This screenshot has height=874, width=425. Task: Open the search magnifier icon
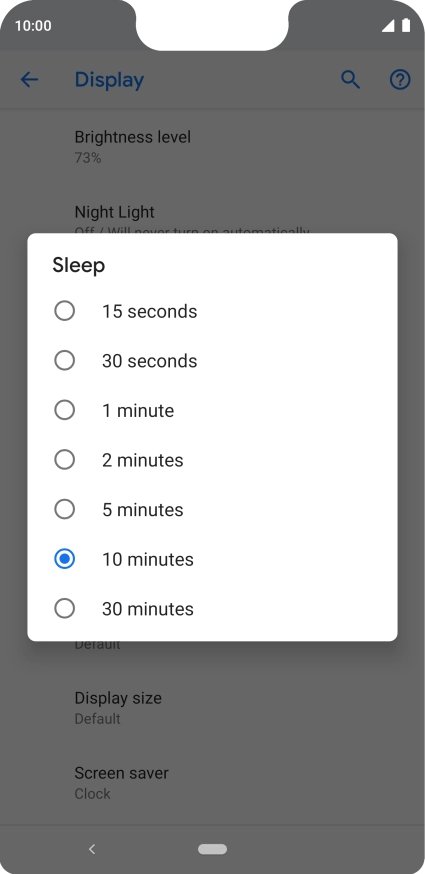[351, 80]
